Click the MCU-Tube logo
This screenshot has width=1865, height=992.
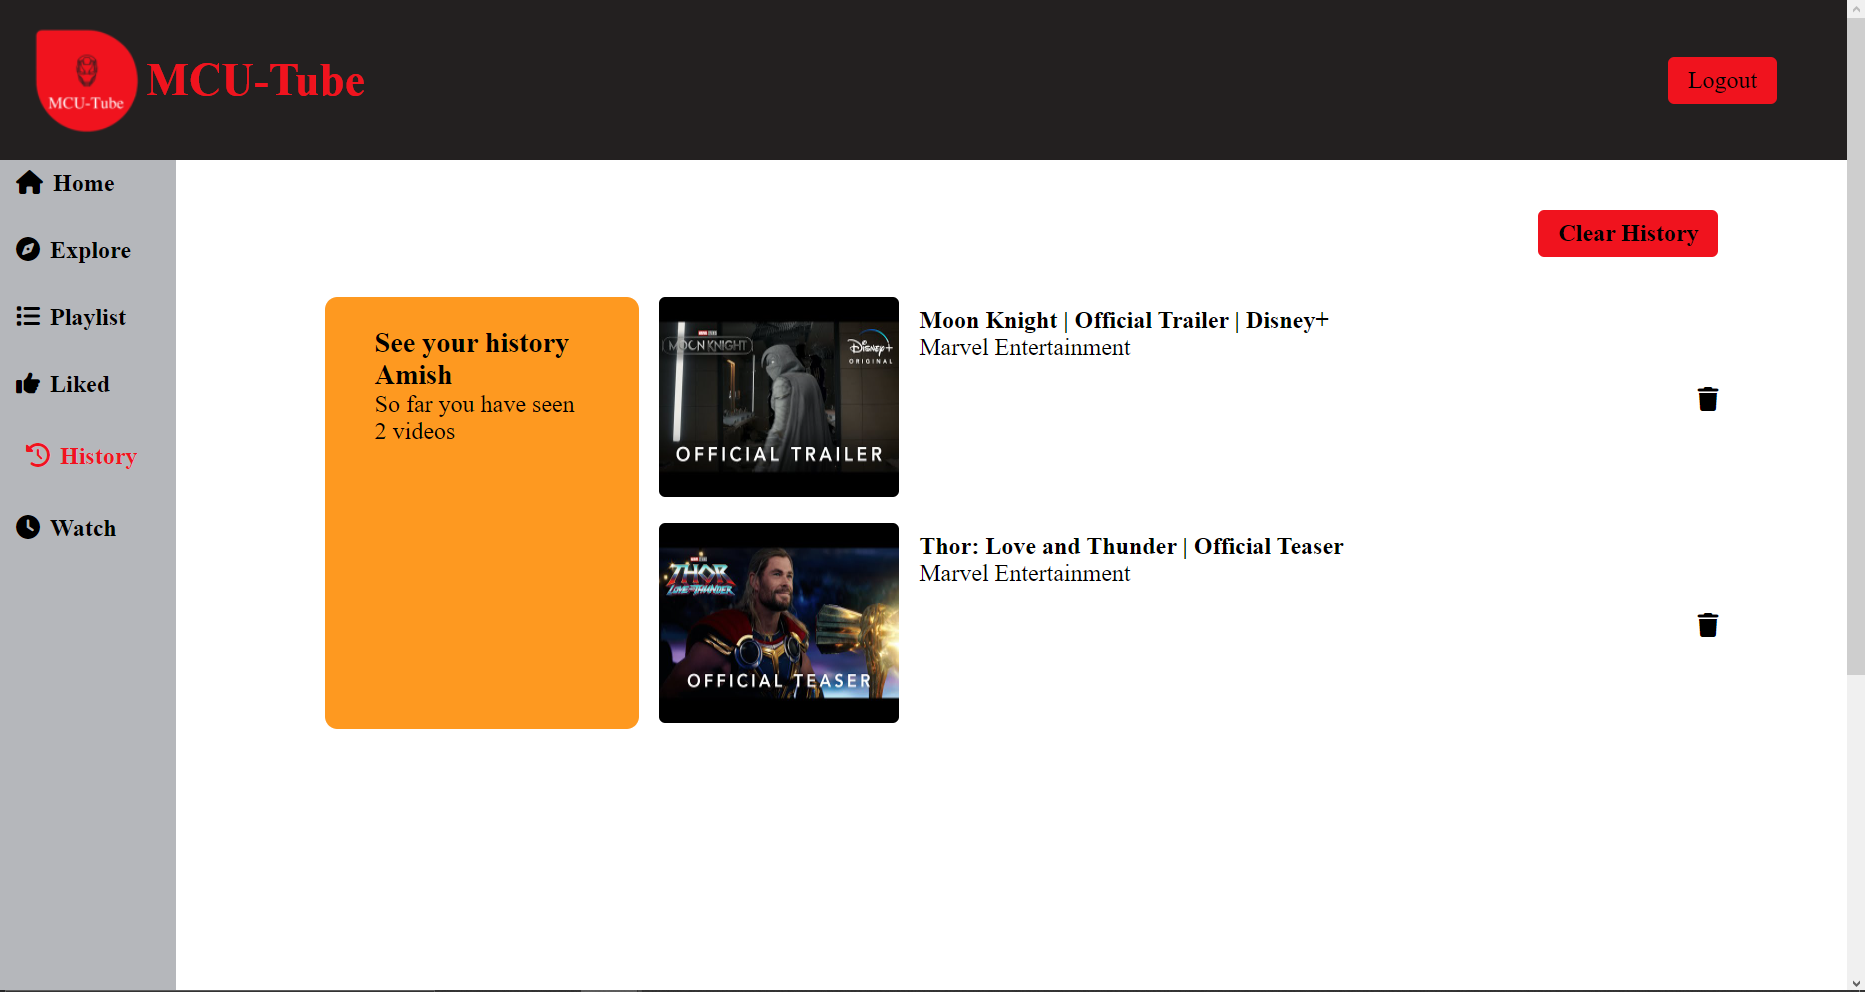tap(86, 81)
